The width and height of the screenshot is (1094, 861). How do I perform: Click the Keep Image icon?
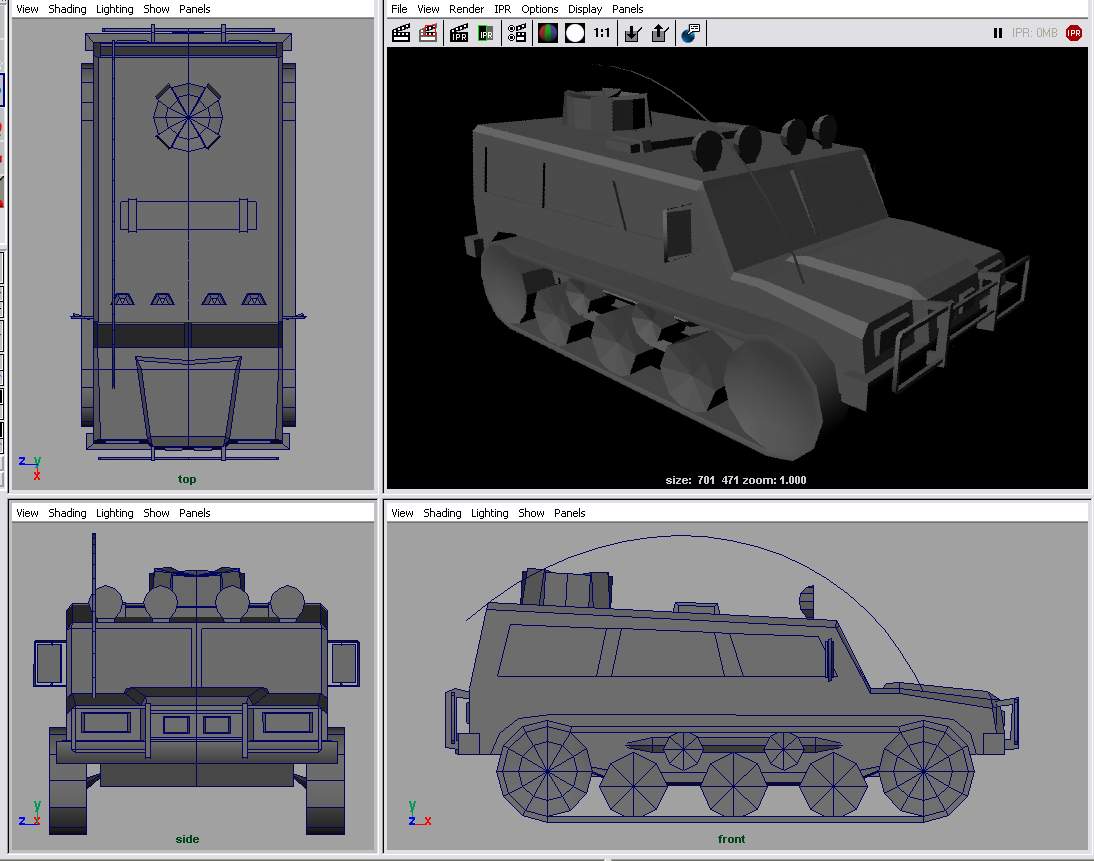click(632, 33)
